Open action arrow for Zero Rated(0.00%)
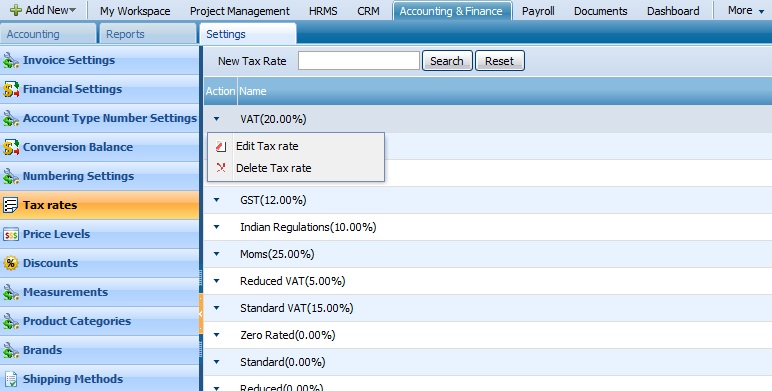Image resolution: width=772 pixels, height=391 pixels. point(216,335)
